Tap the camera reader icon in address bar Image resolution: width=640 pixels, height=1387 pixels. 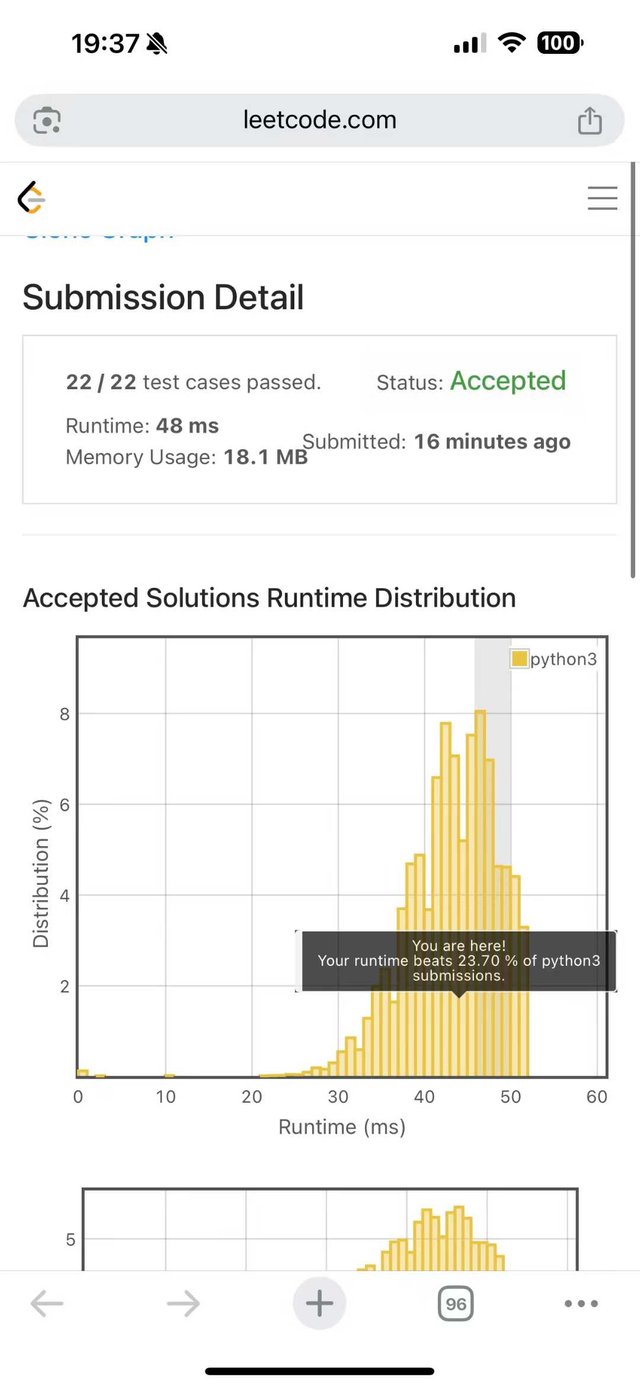(47, 121)
